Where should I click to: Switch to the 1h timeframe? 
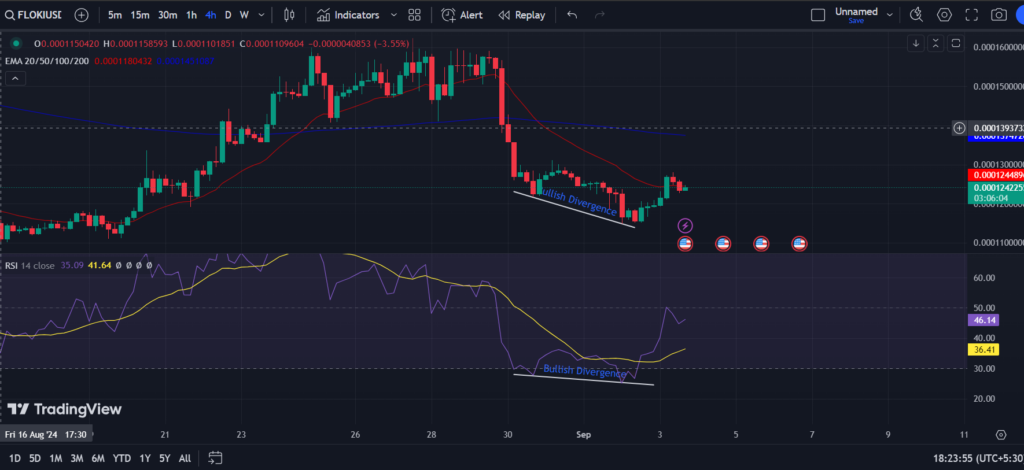(x=191, y=14)
